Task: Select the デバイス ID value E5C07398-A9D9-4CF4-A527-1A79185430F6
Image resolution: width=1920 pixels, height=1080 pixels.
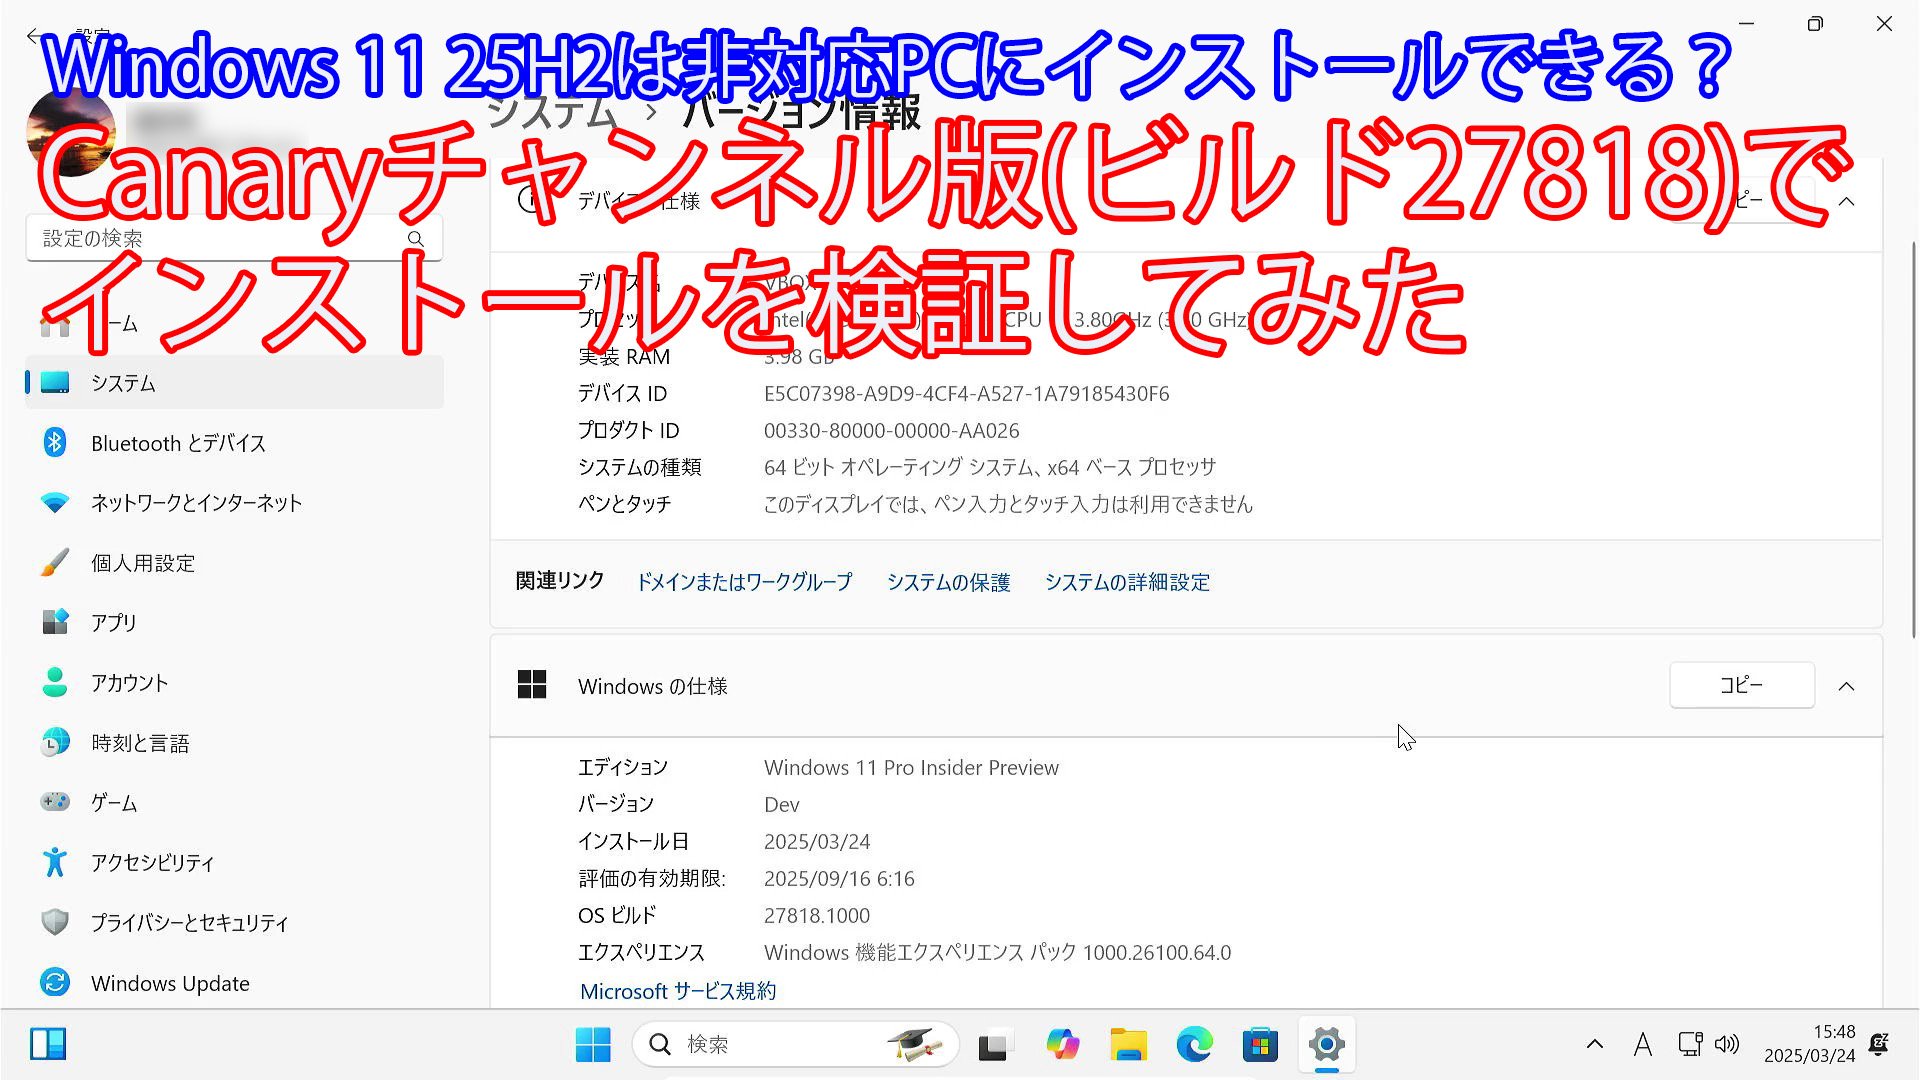Action: click(966, 394)
